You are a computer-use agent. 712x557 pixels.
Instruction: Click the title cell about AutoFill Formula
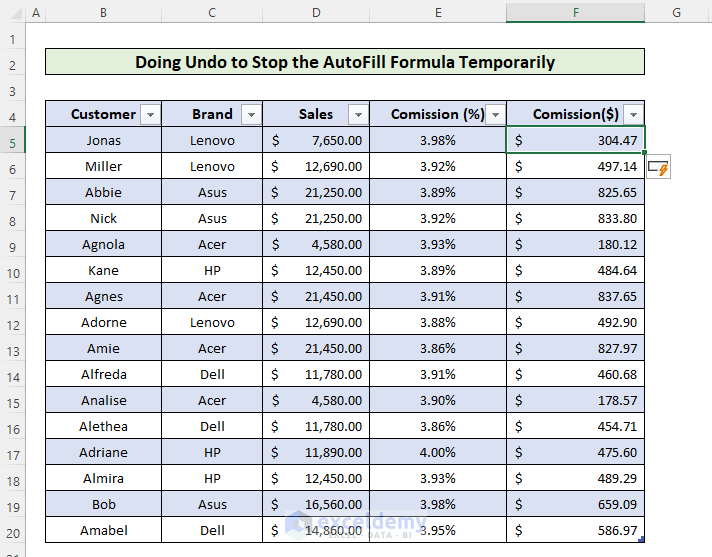345,63
